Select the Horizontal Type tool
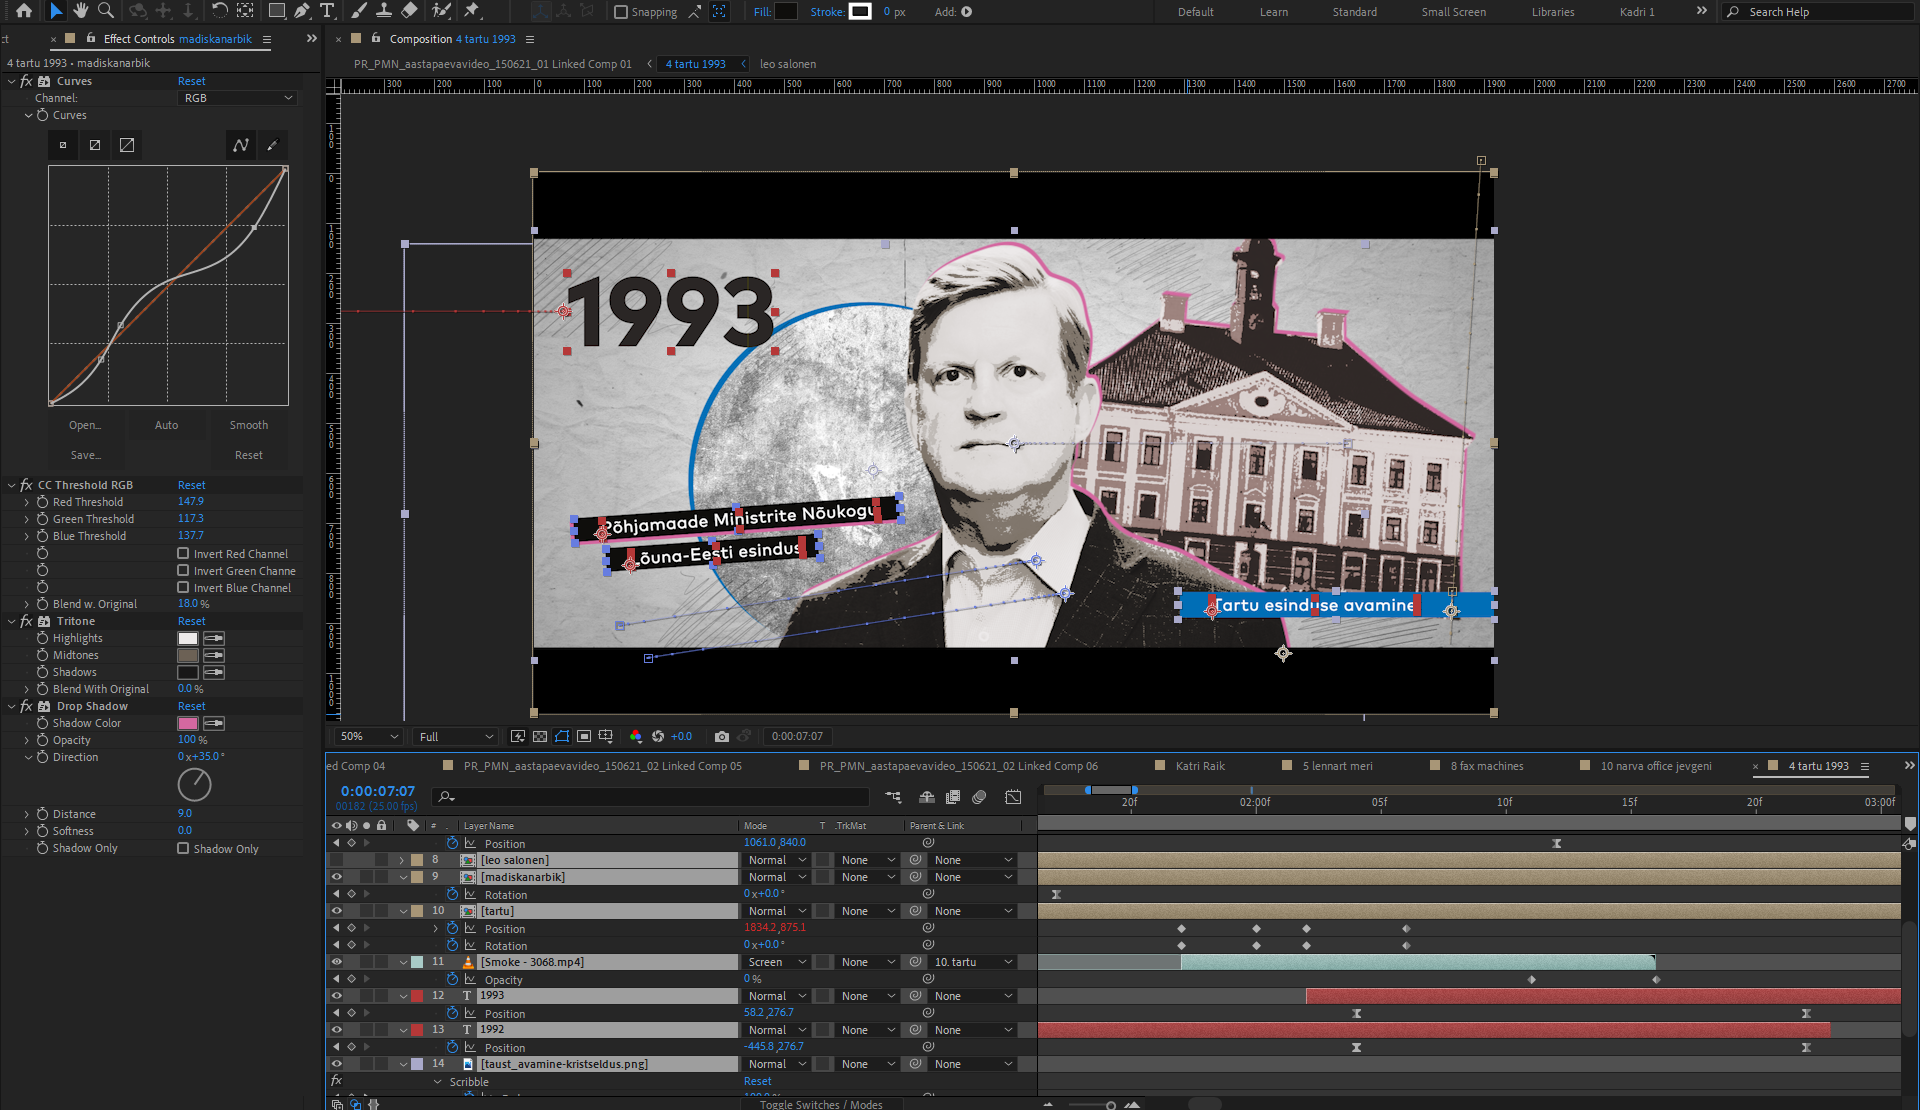 [327, 11]
